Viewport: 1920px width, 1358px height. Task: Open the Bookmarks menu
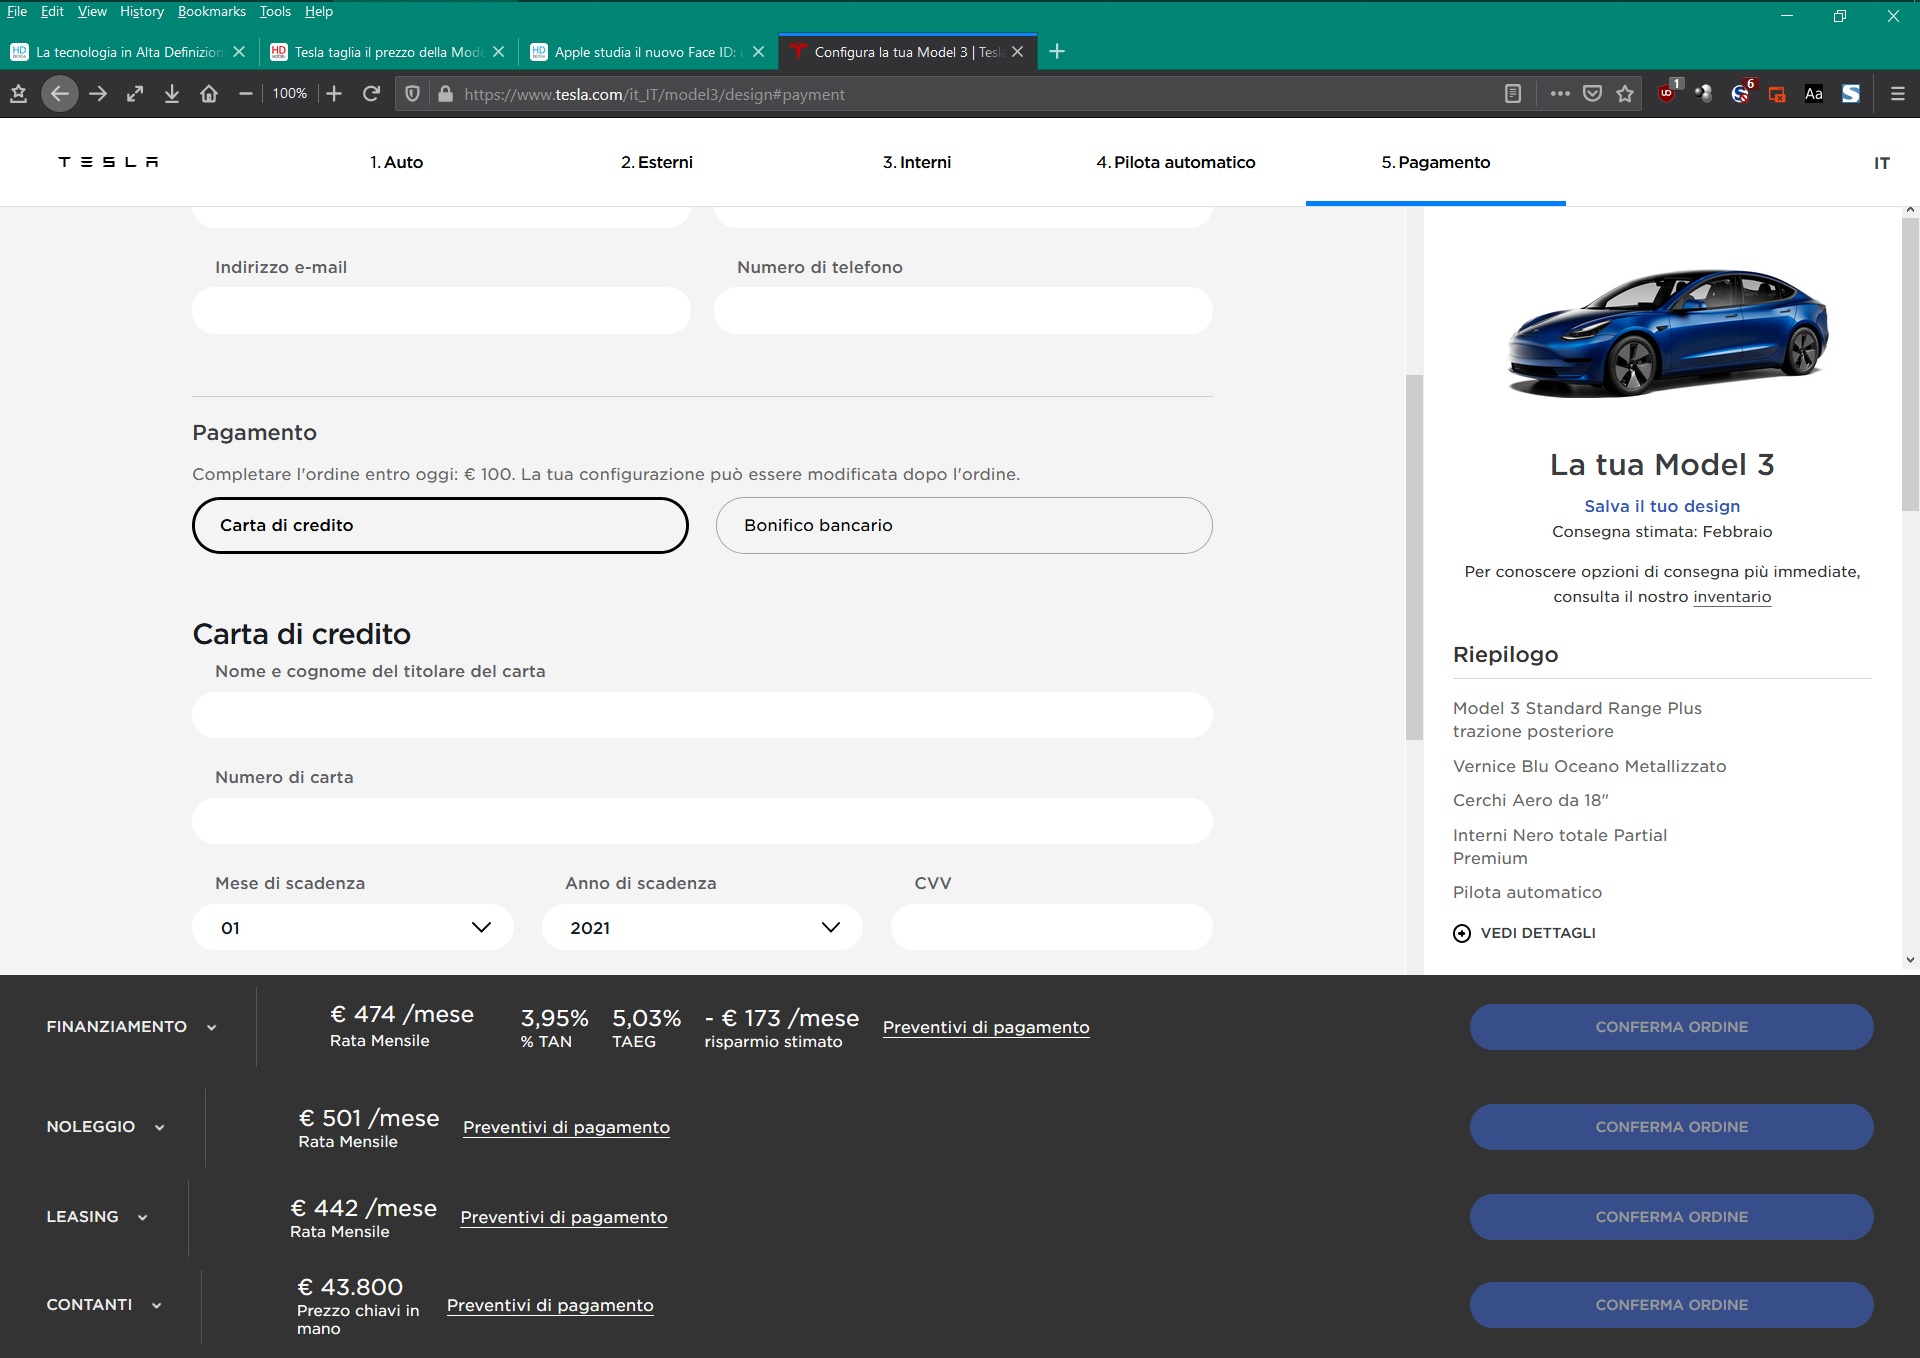point(212,11)
